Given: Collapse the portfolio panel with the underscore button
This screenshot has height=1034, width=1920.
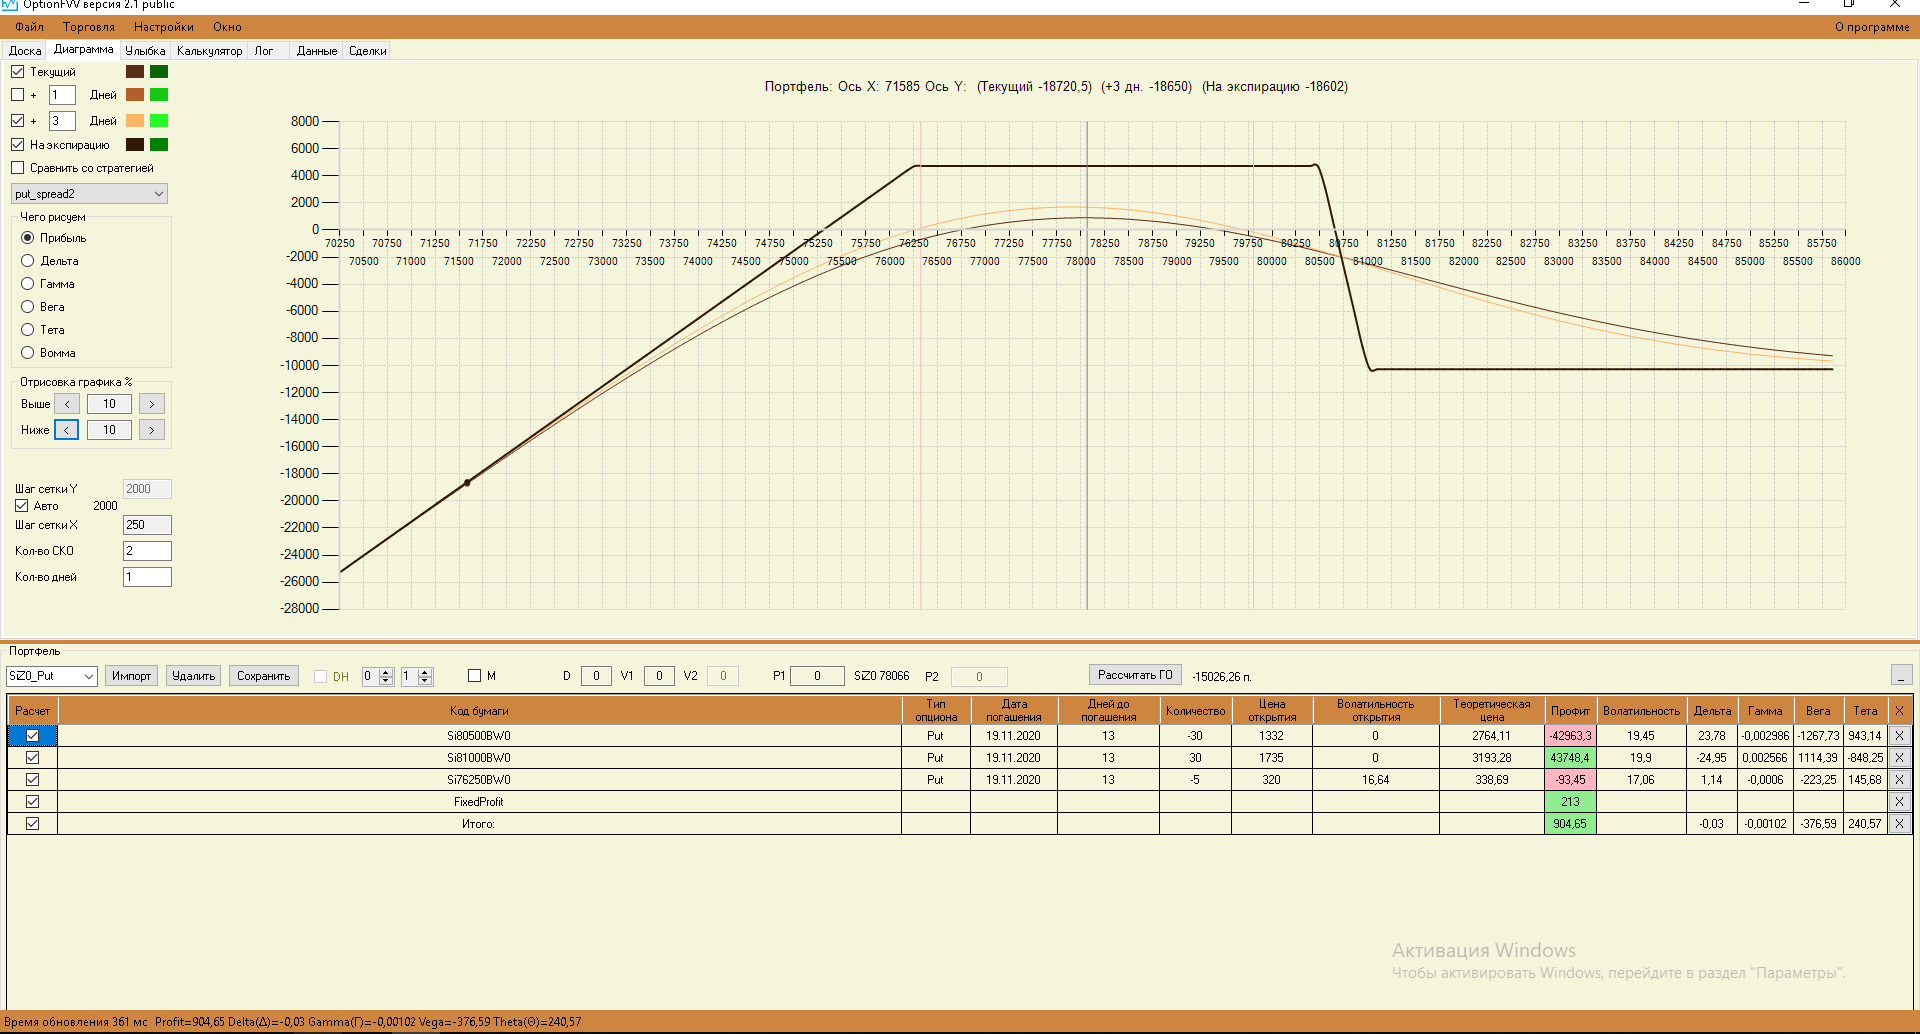Looking at the screenshot, I should click(x=1901, y=676).
